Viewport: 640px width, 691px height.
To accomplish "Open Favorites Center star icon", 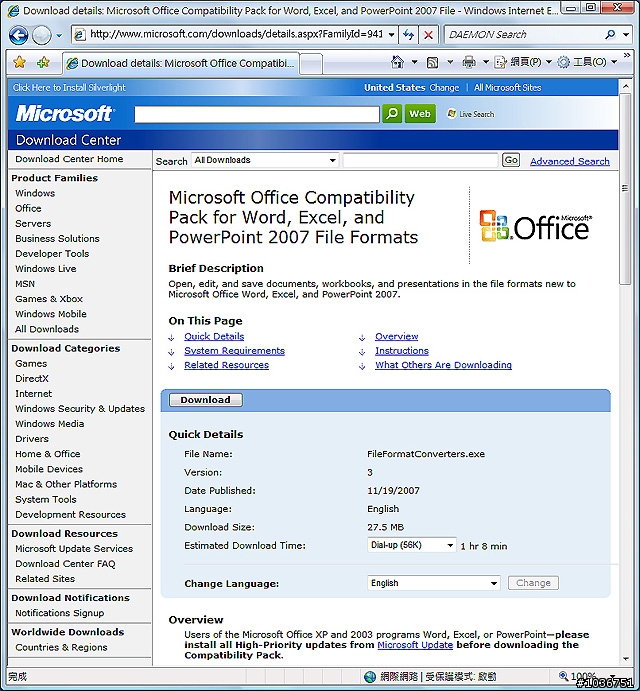I will (19, 63).
